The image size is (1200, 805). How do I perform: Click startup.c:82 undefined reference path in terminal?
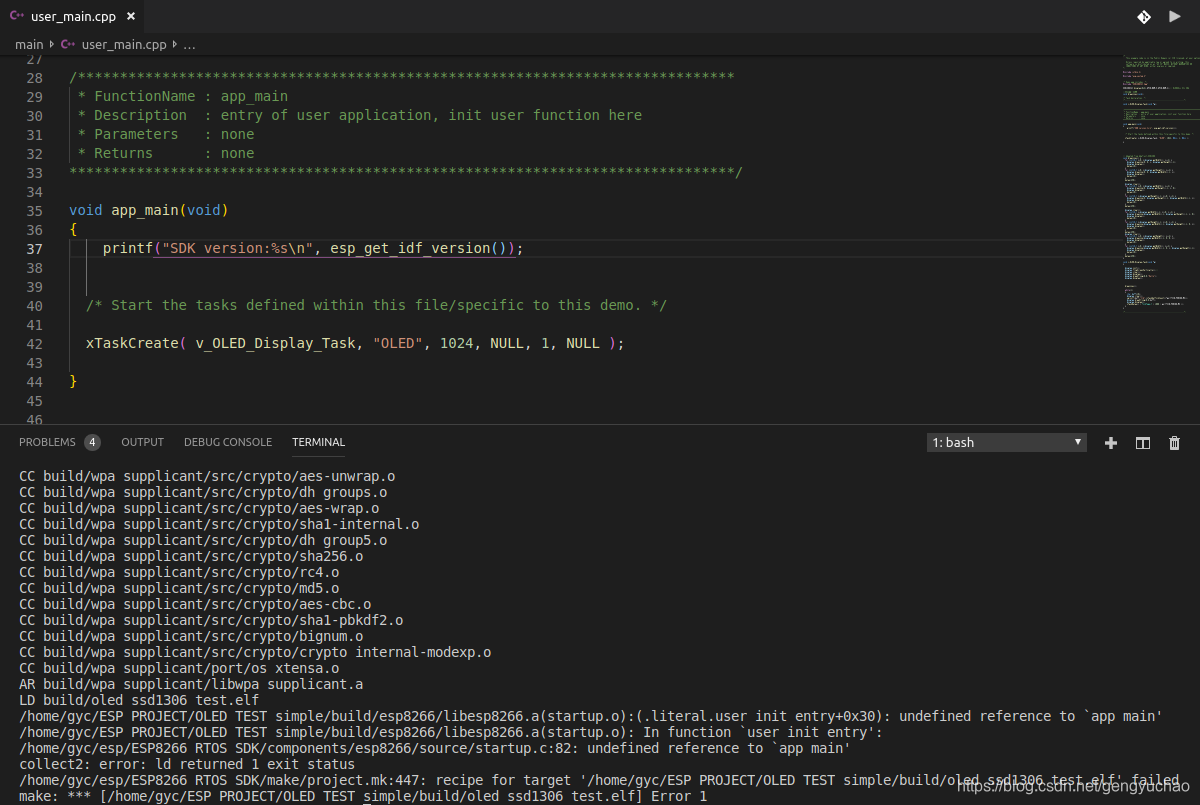click(x=435, y=748)
